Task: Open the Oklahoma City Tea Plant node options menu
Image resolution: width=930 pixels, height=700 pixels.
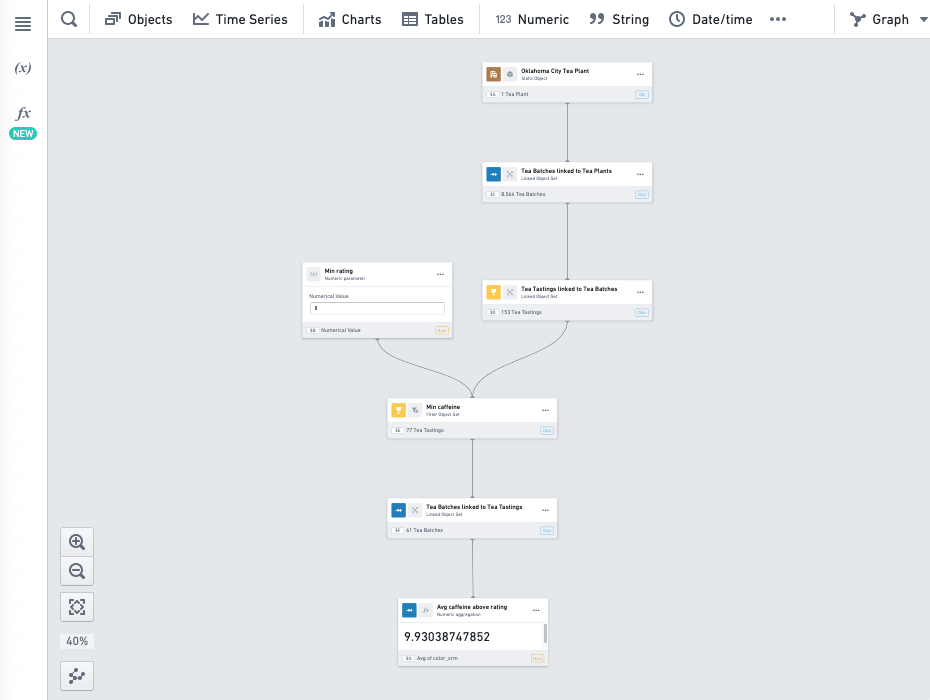Action: (640, 74)
